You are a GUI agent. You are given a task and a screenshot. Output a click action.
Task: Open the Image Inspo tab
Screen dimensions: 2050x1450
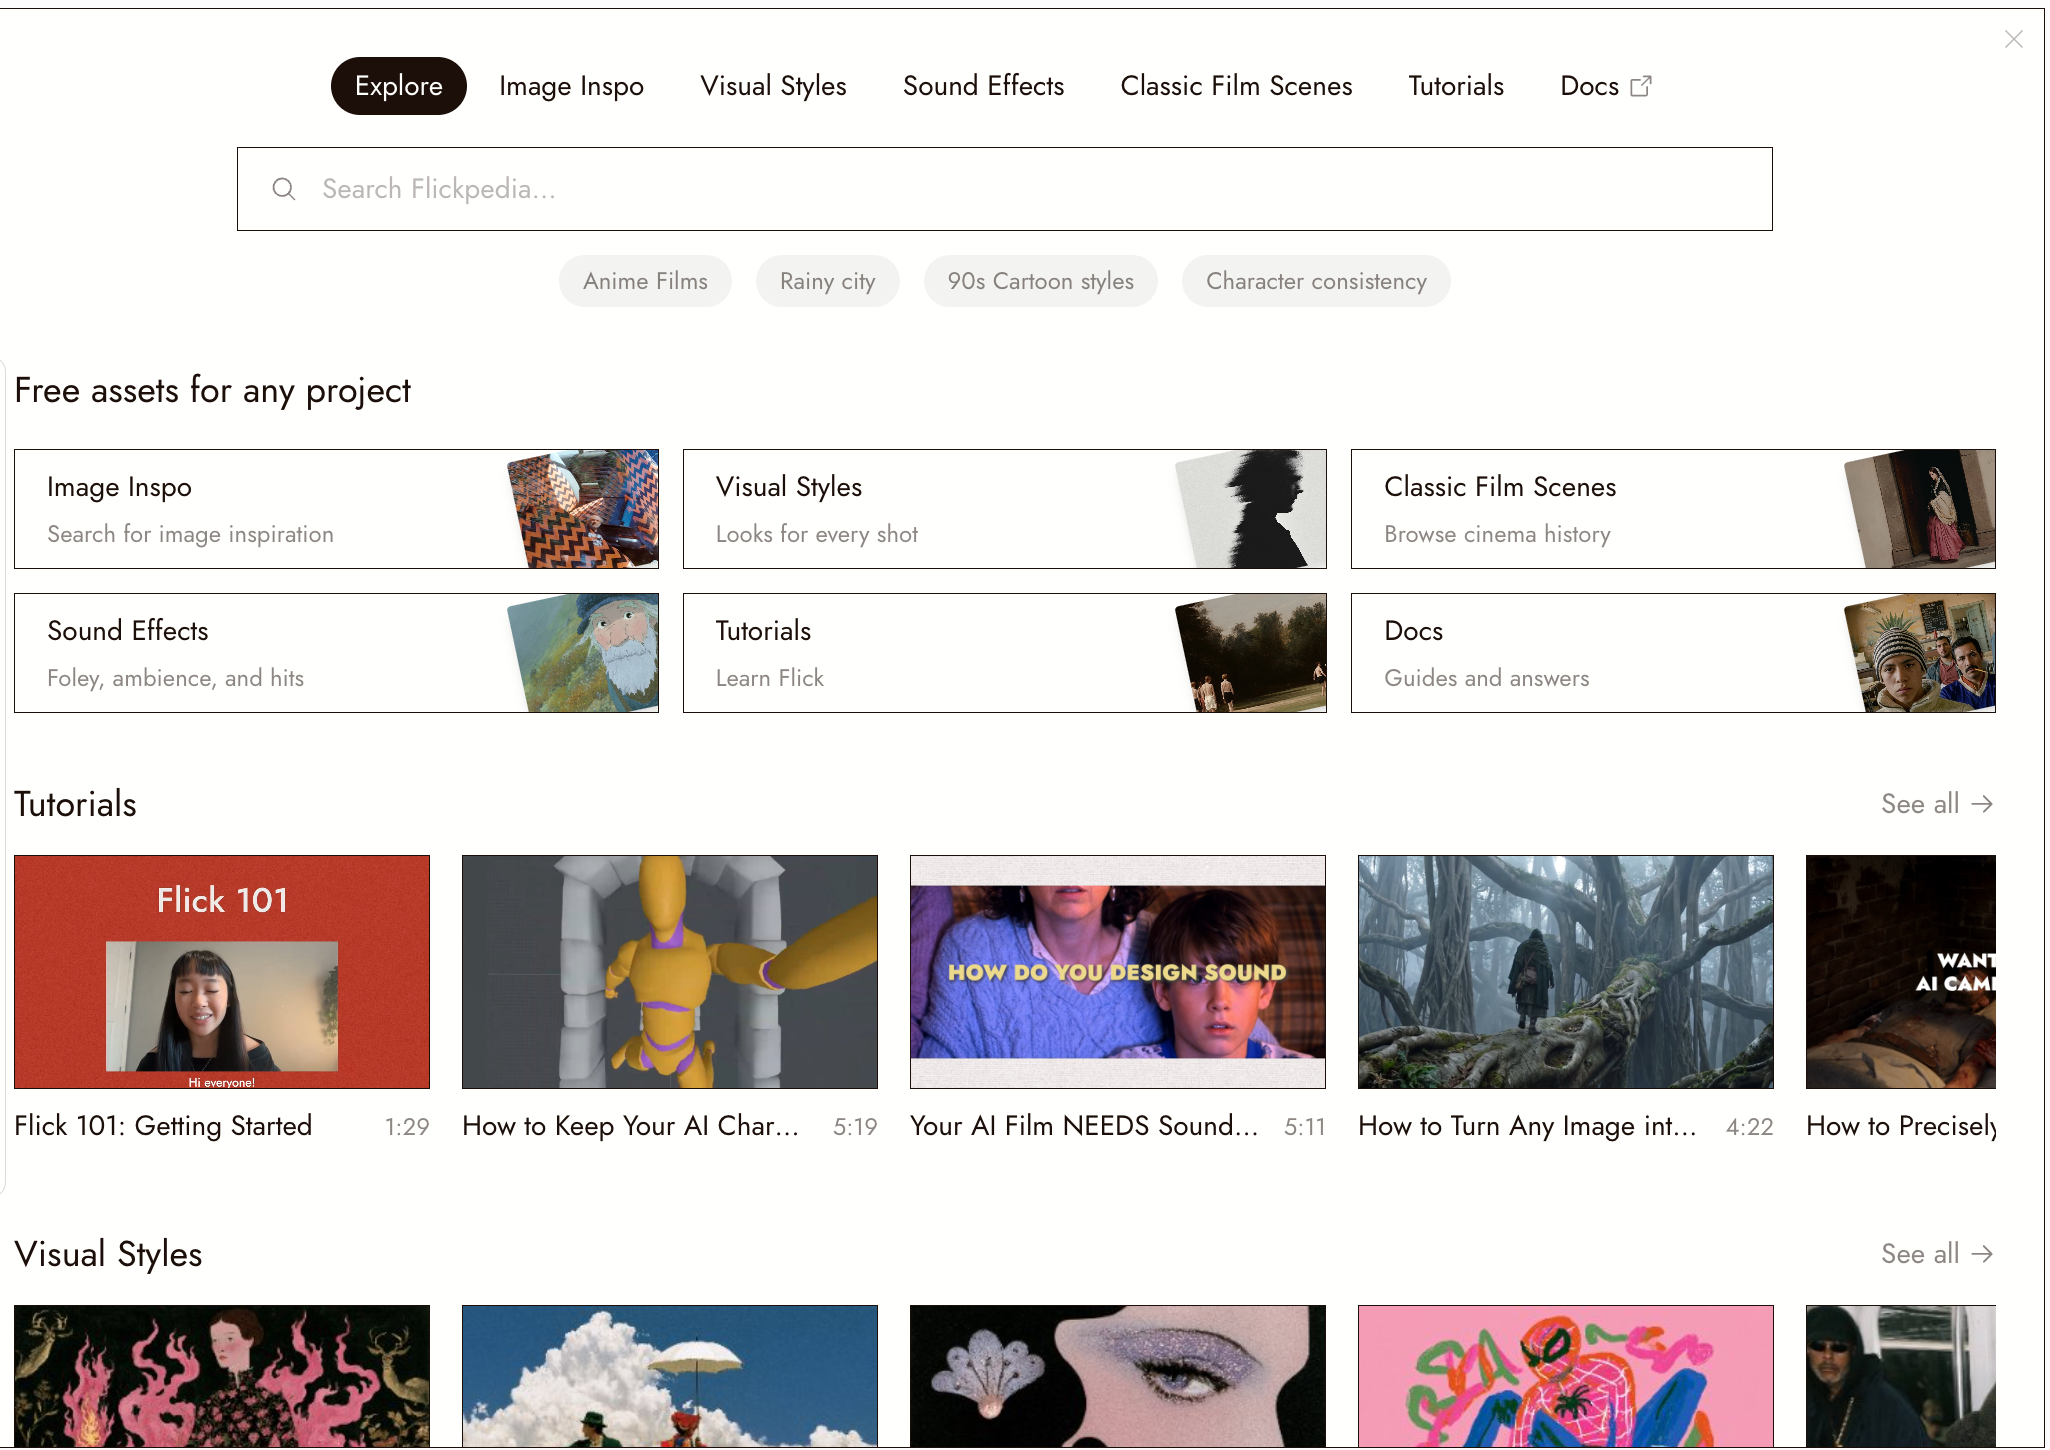pos(571,86)
